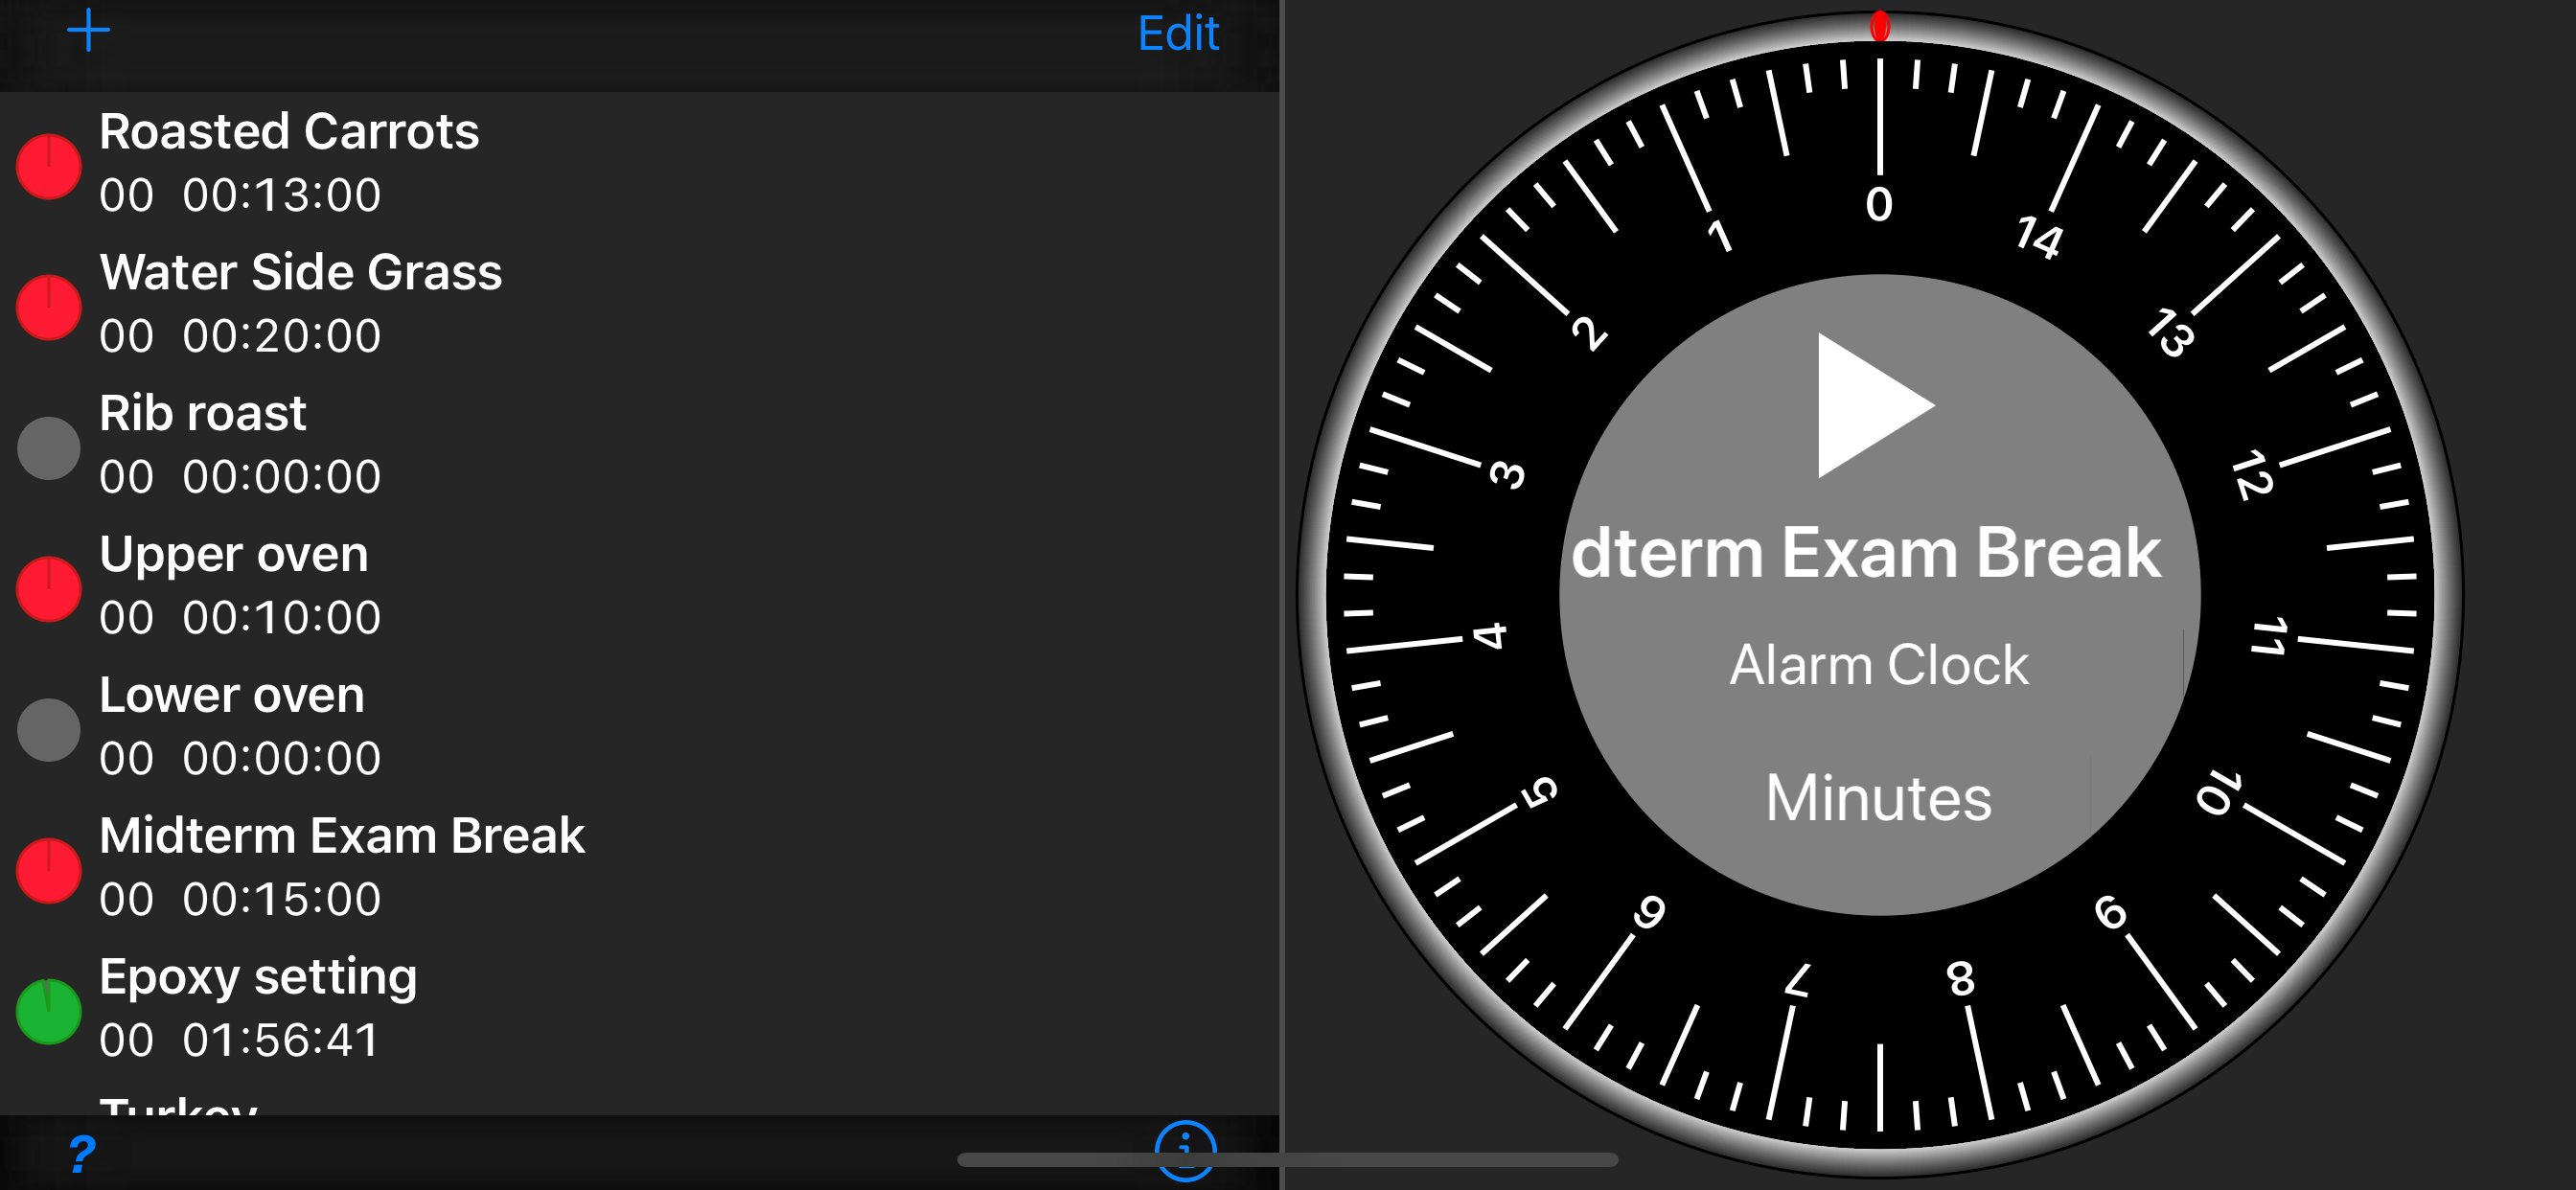This screenshot has height=1190, width=2576.
Task: Open the question mark help icon
Action: click(x=82, y=1154)
